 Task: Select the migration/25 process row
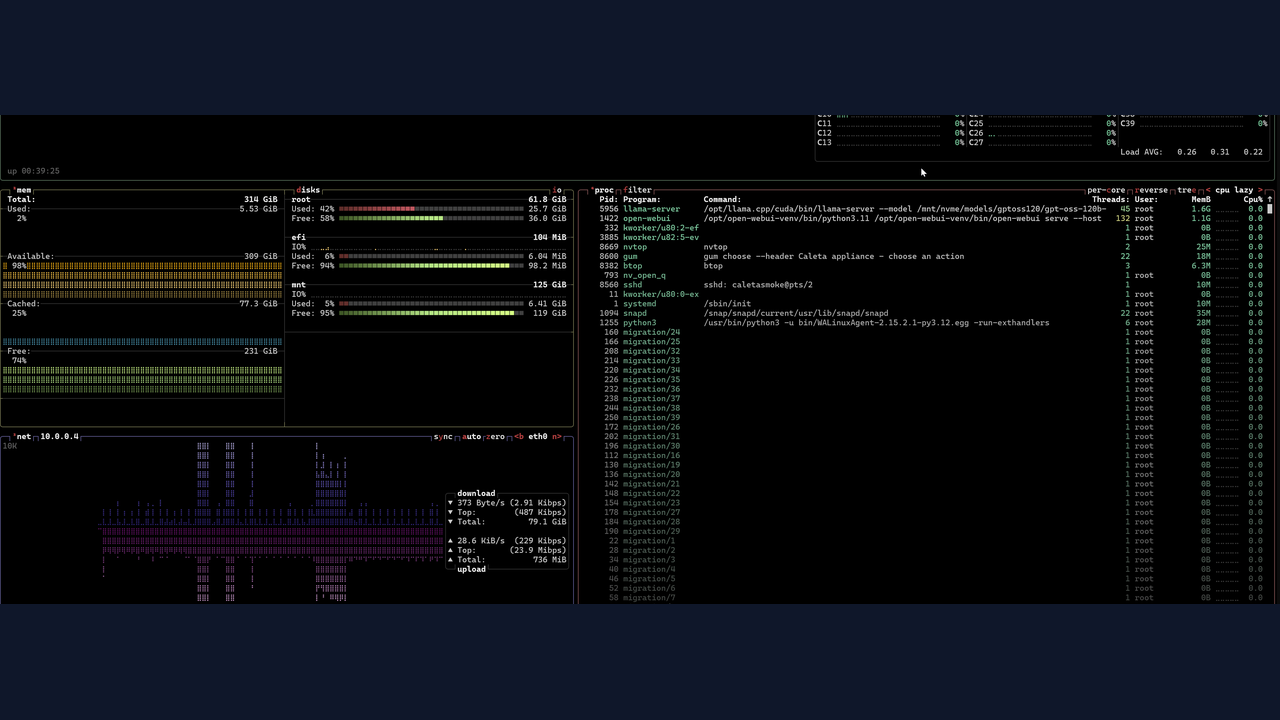(x=930, y=342)
